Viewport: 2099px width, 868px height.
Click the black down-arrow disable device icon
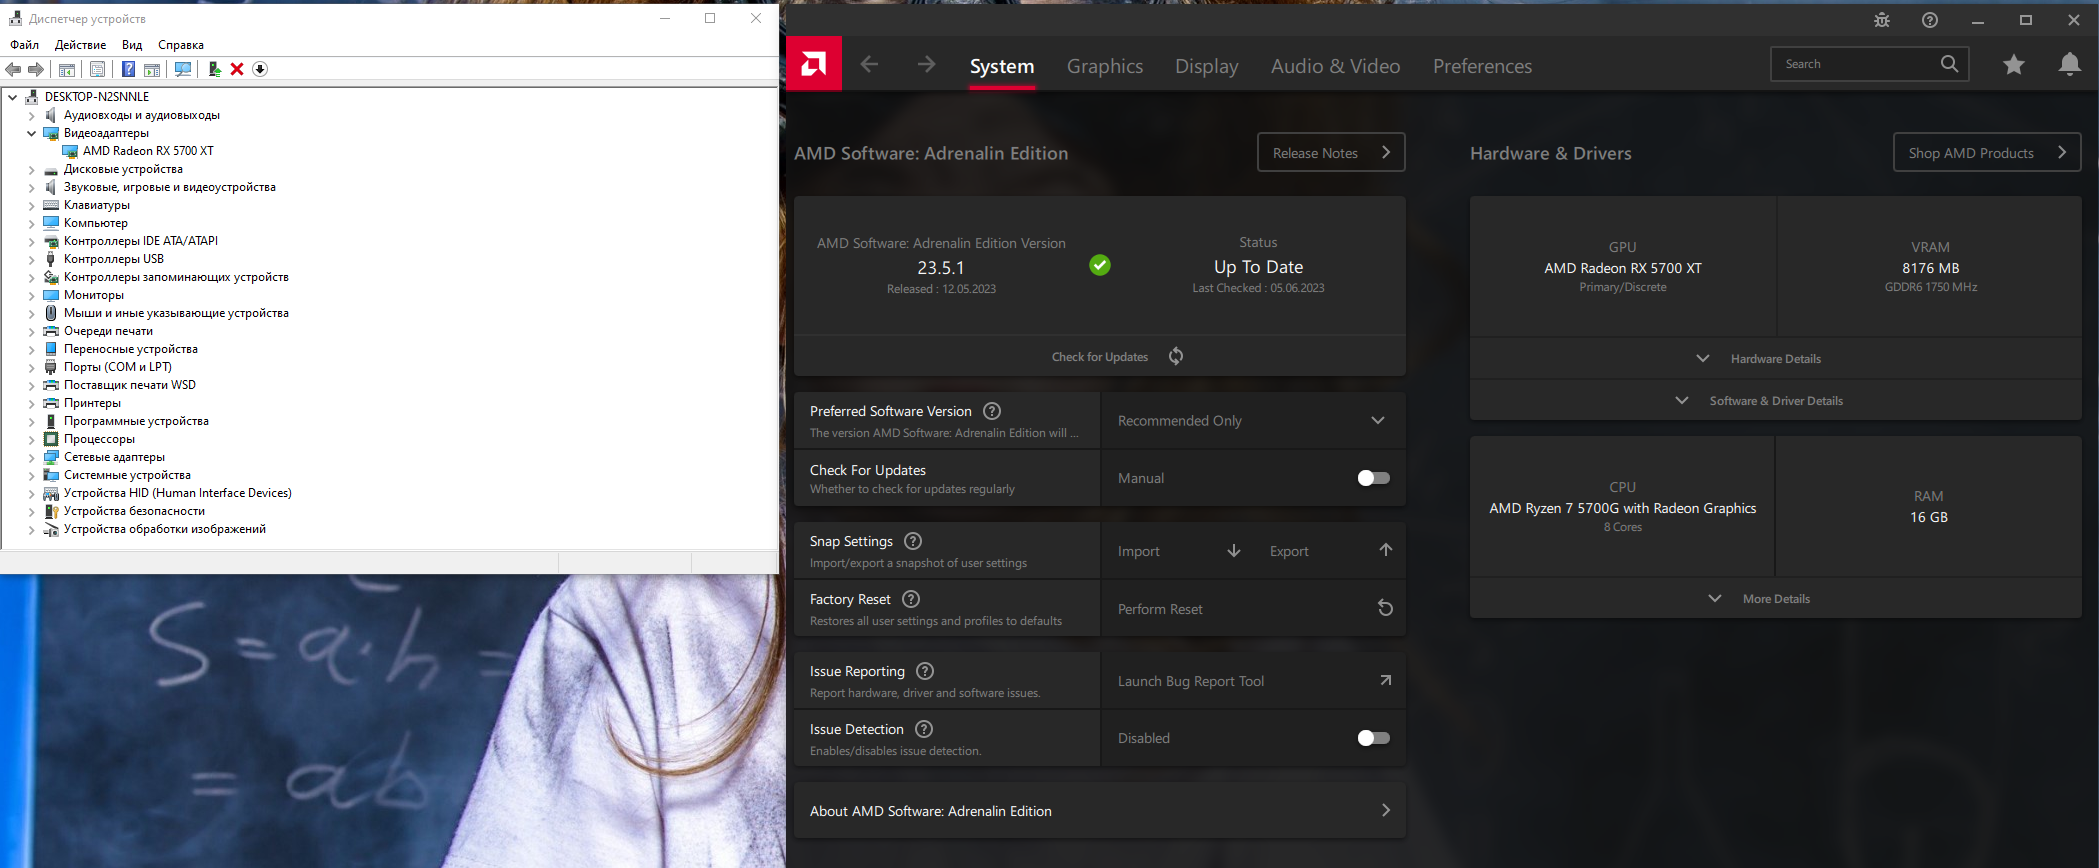pos(260,69)
